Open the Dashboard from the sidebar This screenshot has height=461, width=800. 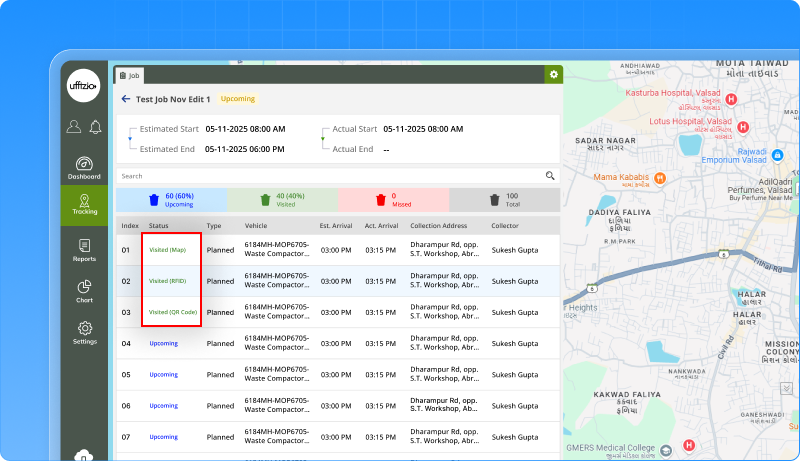pos(84,168)
